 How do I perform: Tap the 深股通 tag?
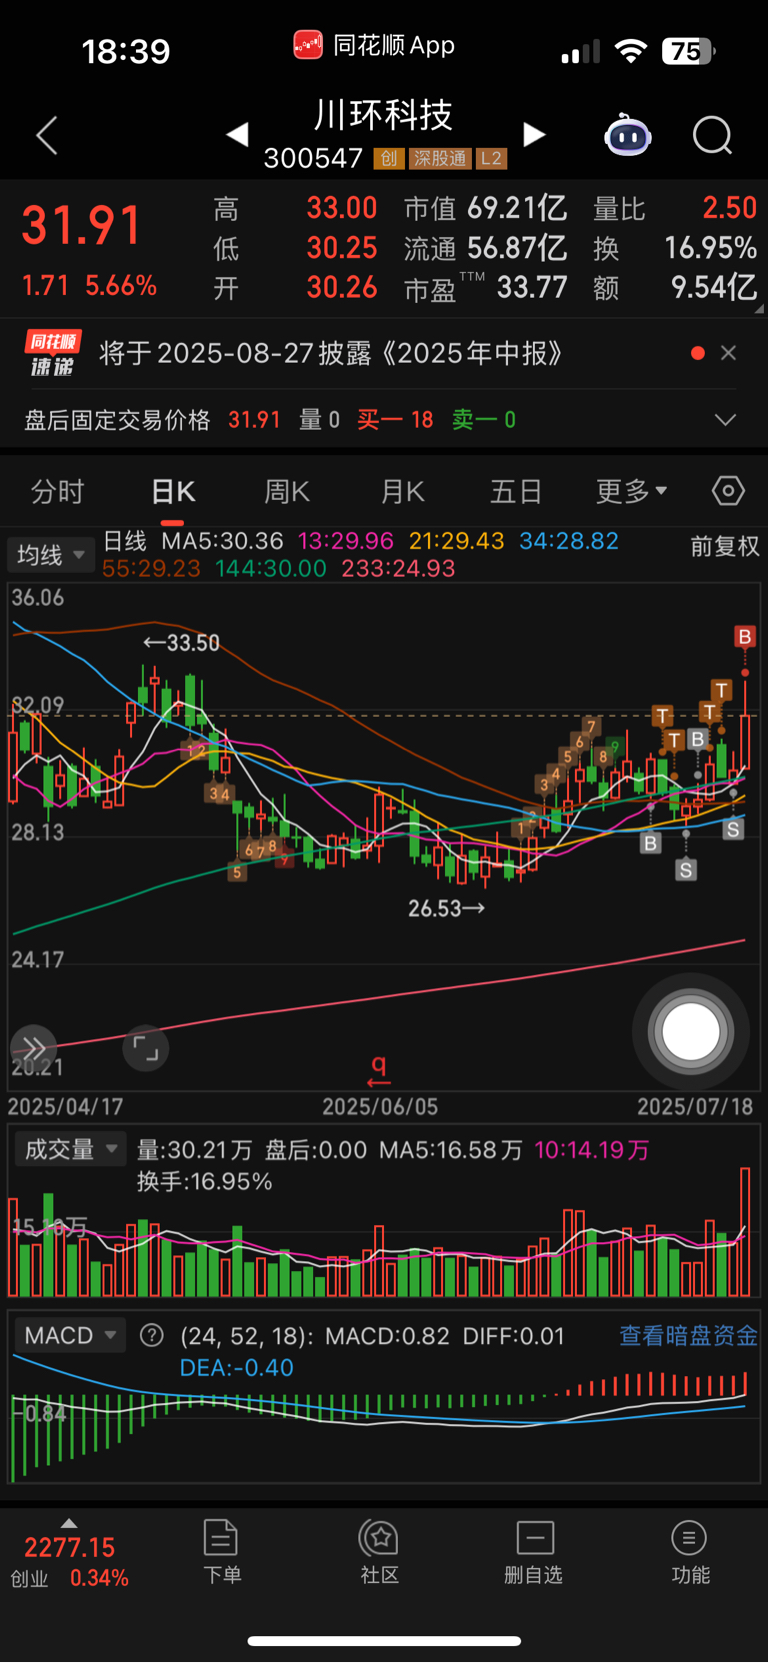(440, 158)
